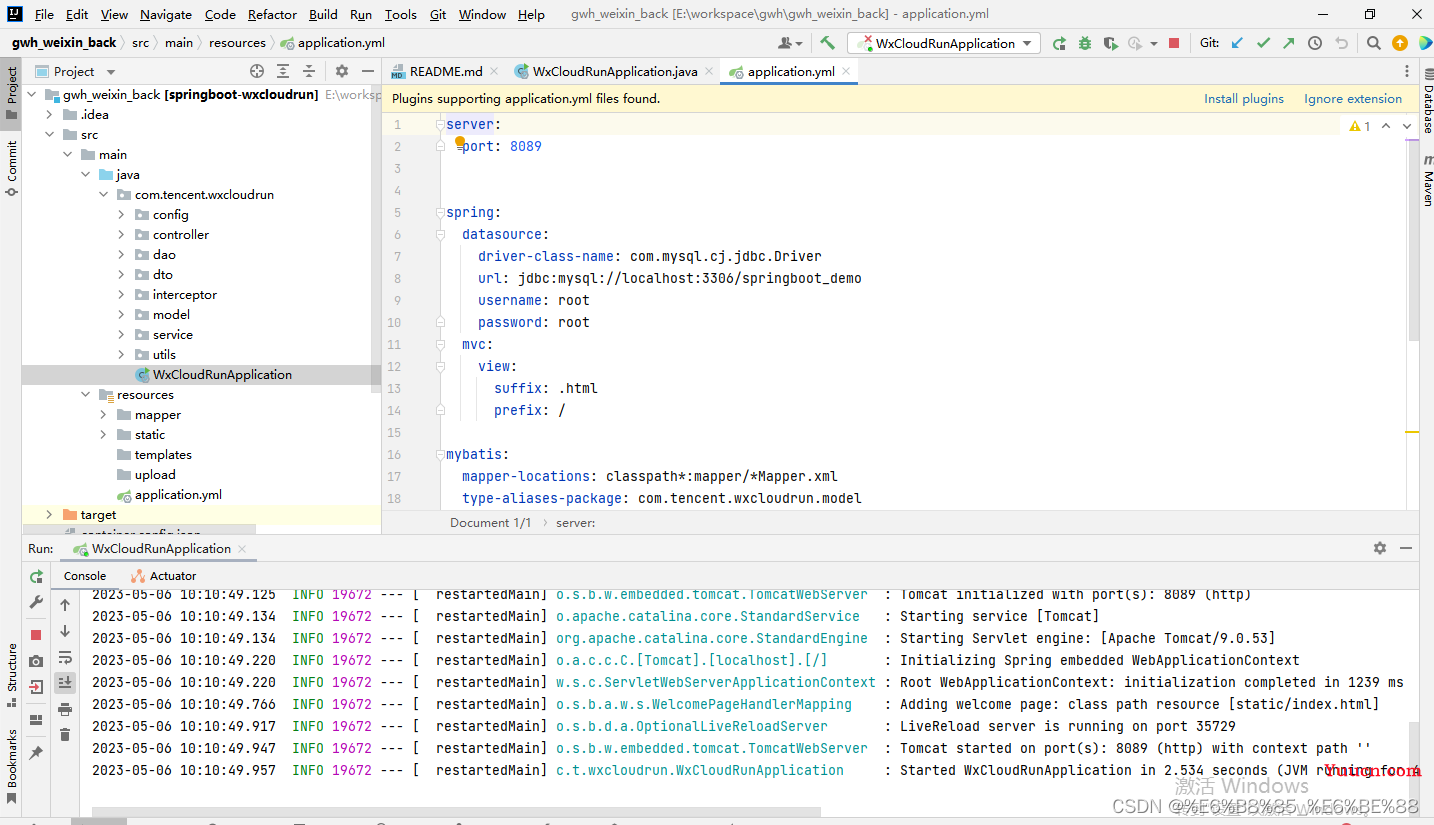The image size is (1434, 825).
Task: Open the Tools menu
Action: (401, 14)
